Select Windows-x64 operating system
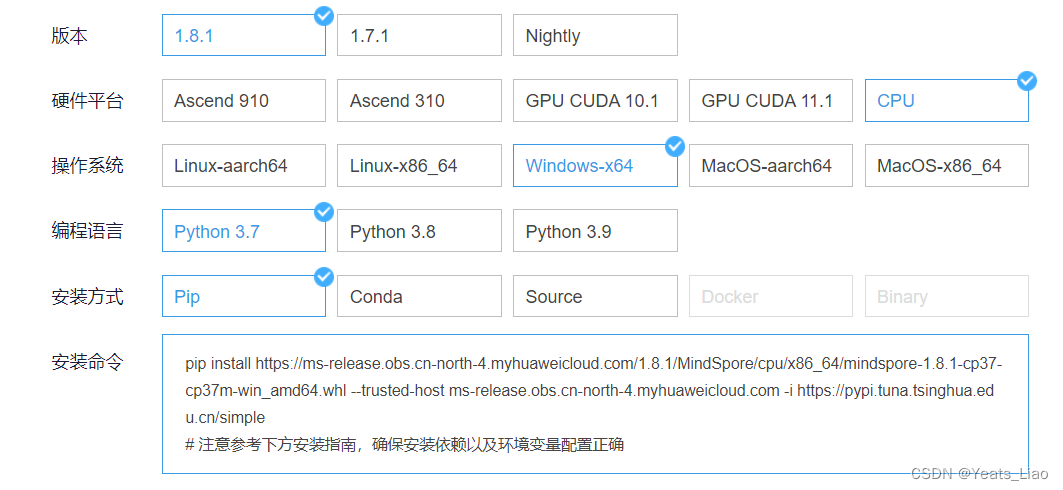1063x490 pixels. tap(595, 165)
